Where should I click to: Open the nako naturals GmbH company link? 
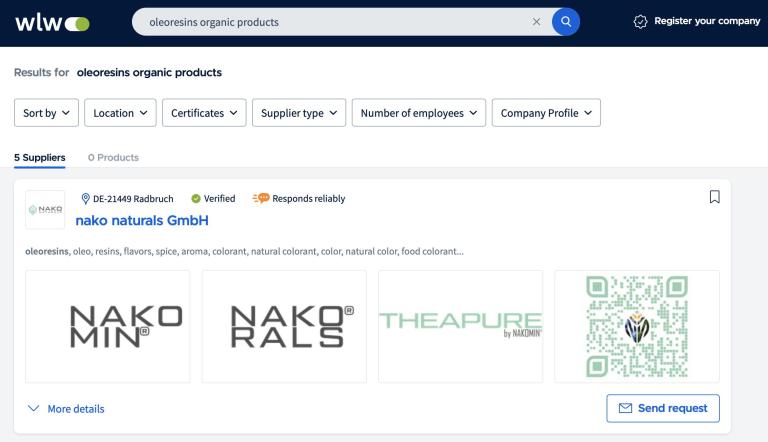point(142,221)
